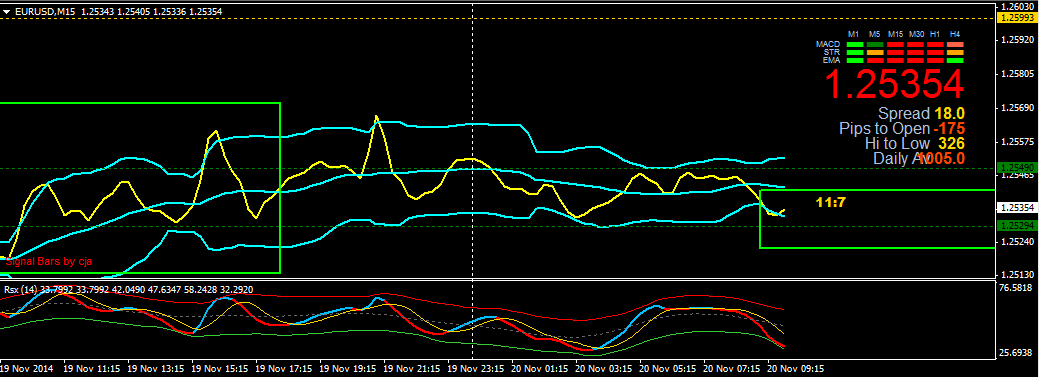Click the STR M5 orange signal bar
The image size is (1040, 377).
(875, 52)
